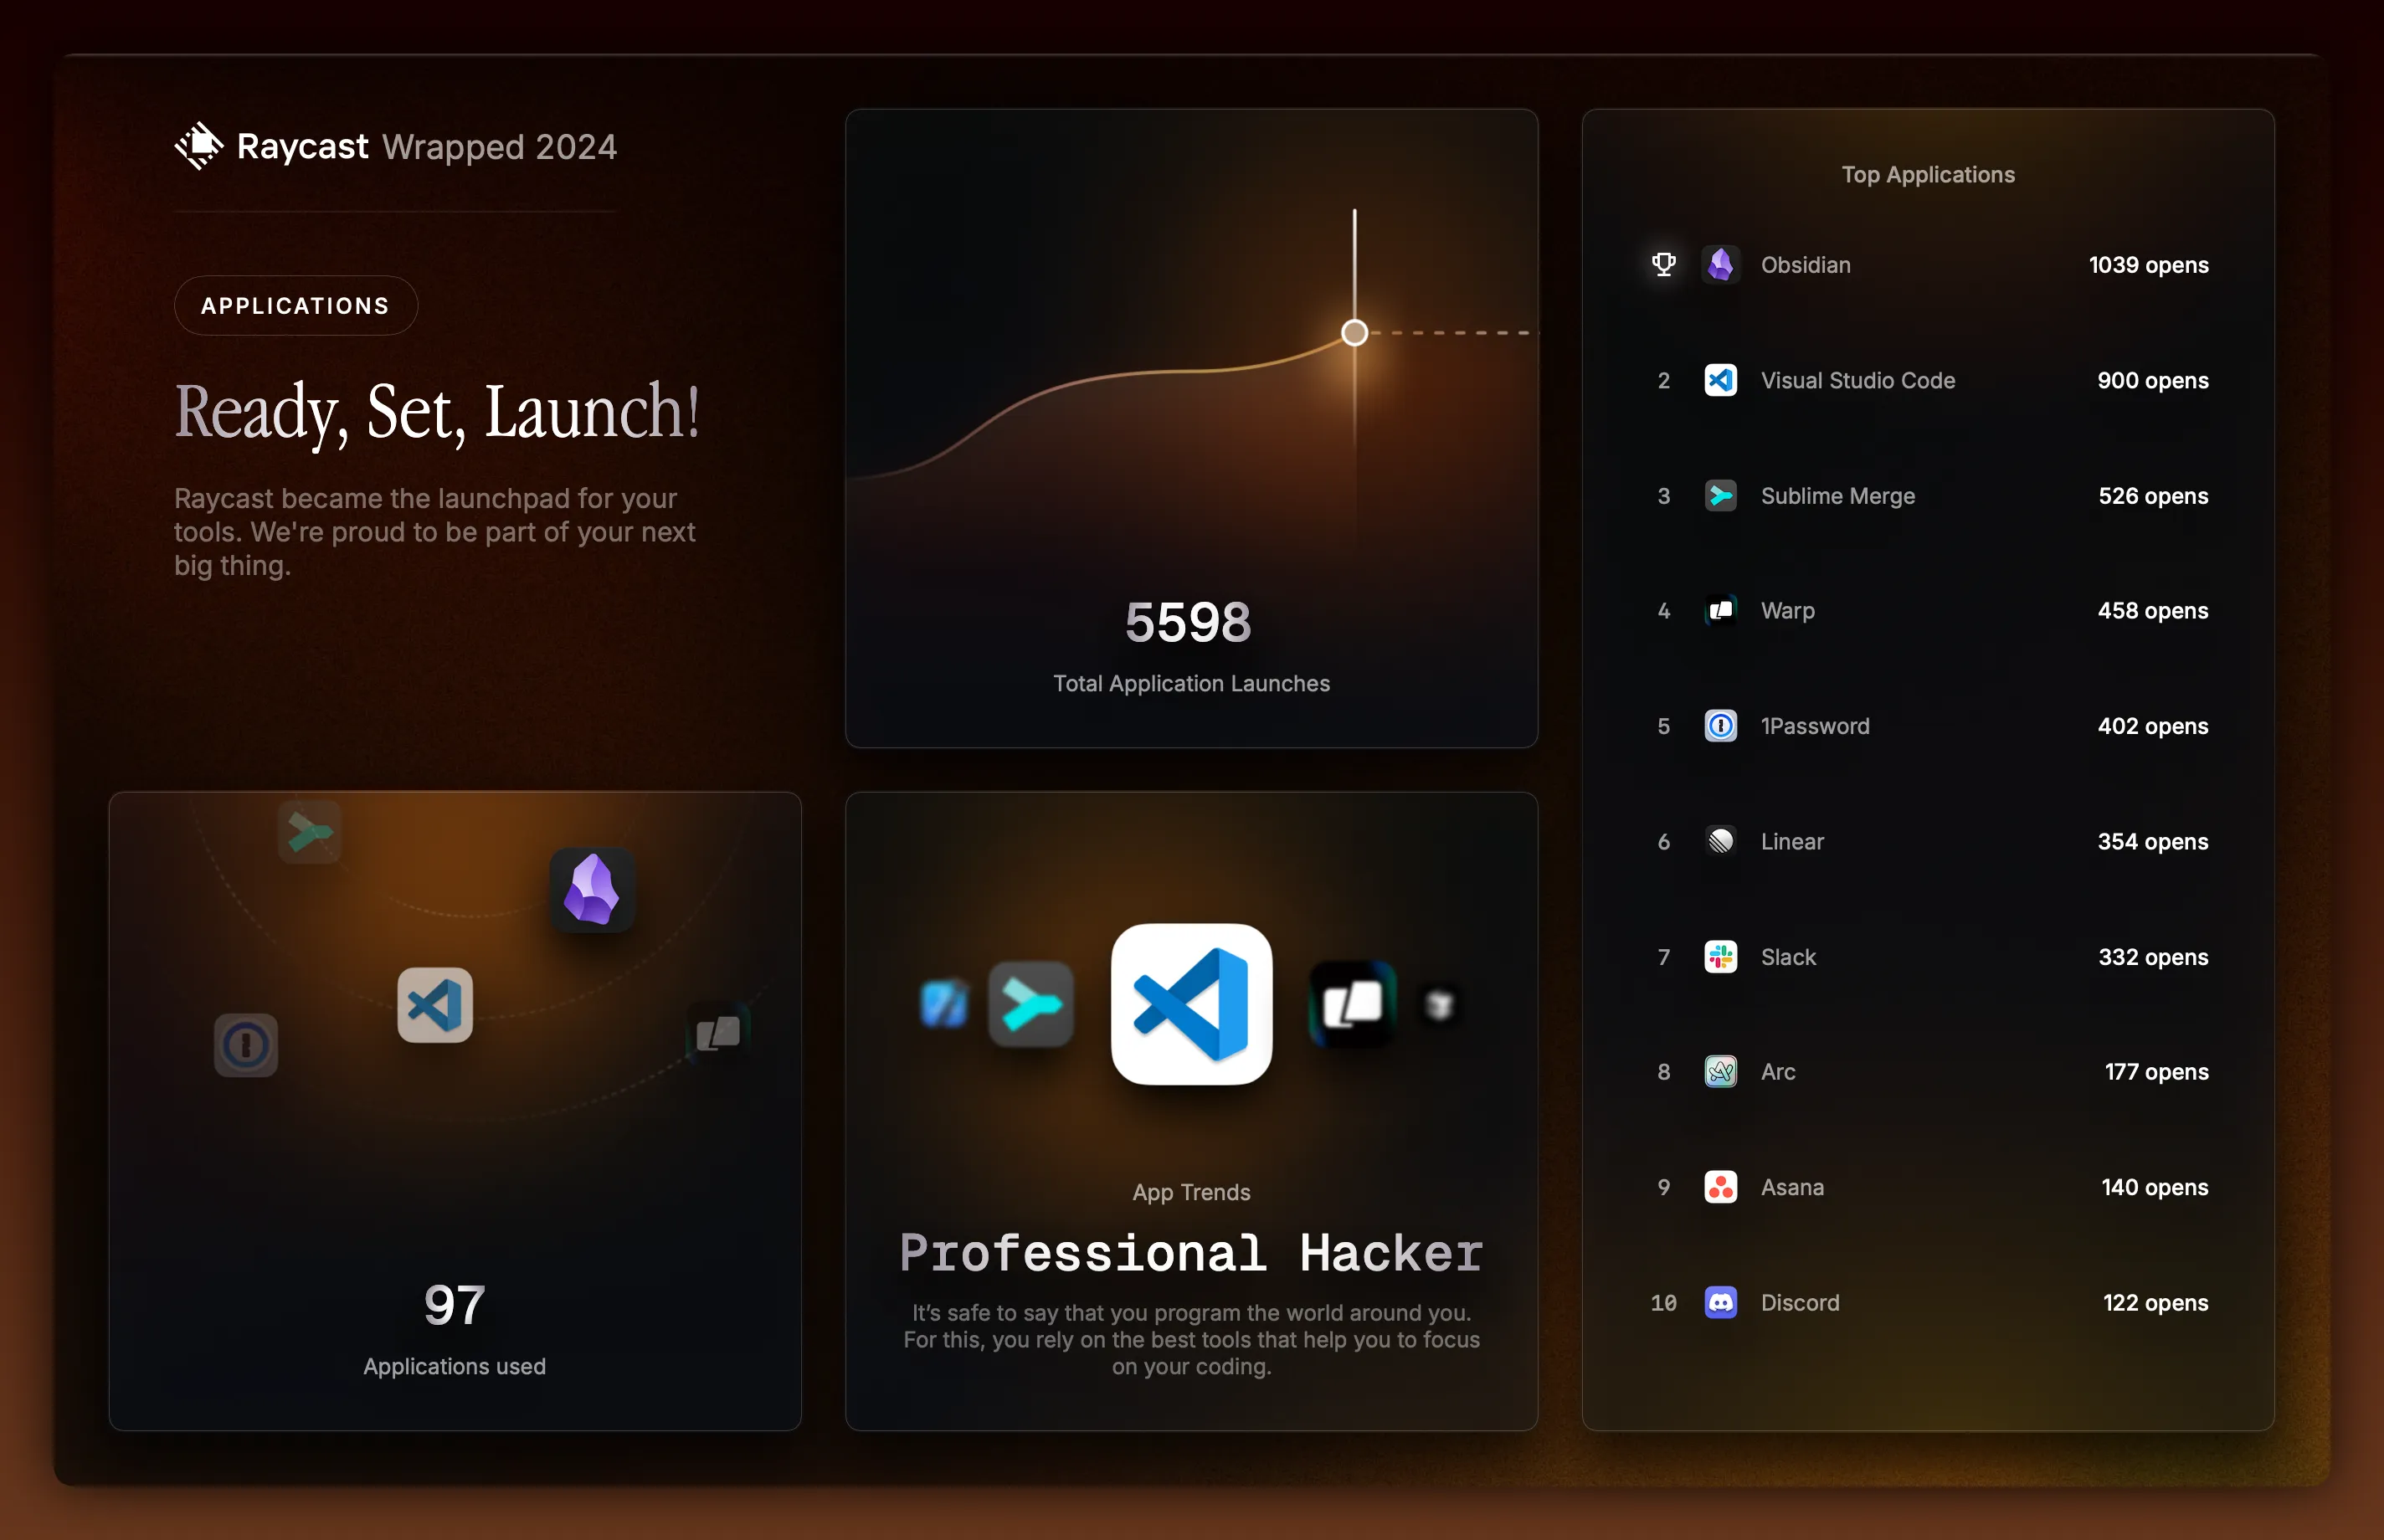
Task: Click the 97 Applications used number
Action: coord(454,1305)
